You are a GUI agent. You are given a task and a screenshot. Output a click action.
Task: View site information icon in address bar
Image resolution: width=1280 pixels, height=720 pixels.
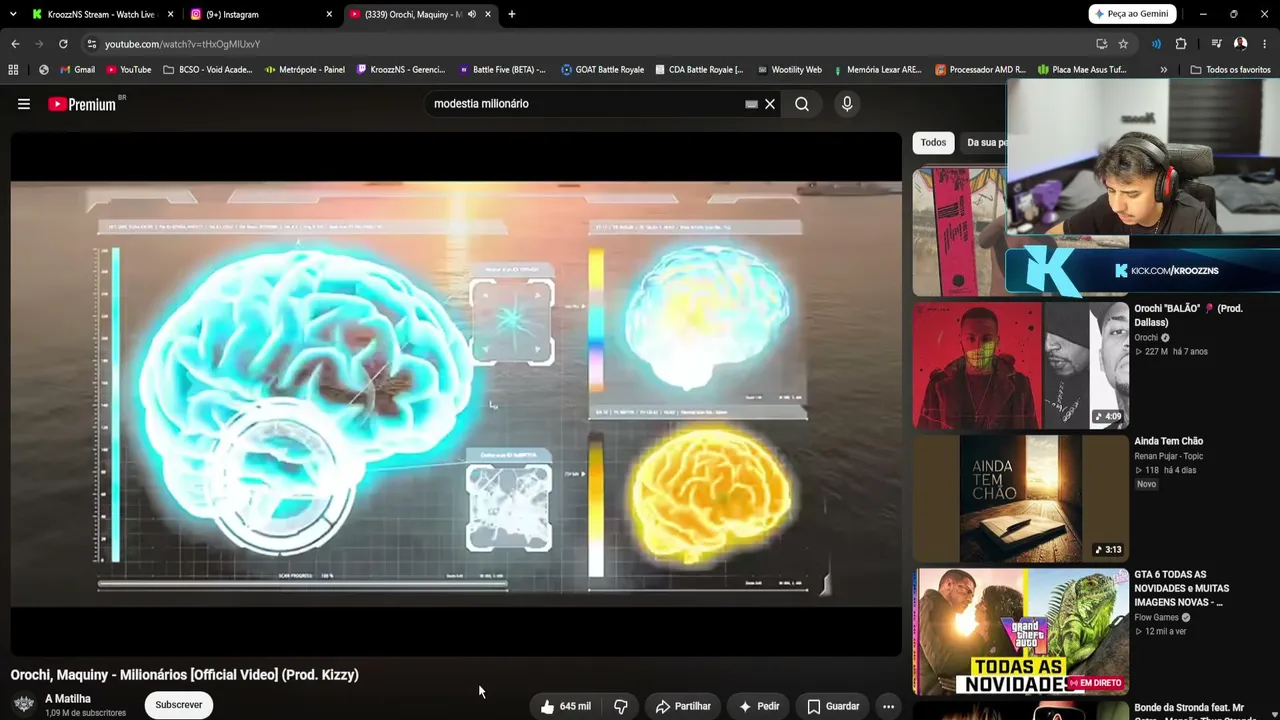pos(91,44)
